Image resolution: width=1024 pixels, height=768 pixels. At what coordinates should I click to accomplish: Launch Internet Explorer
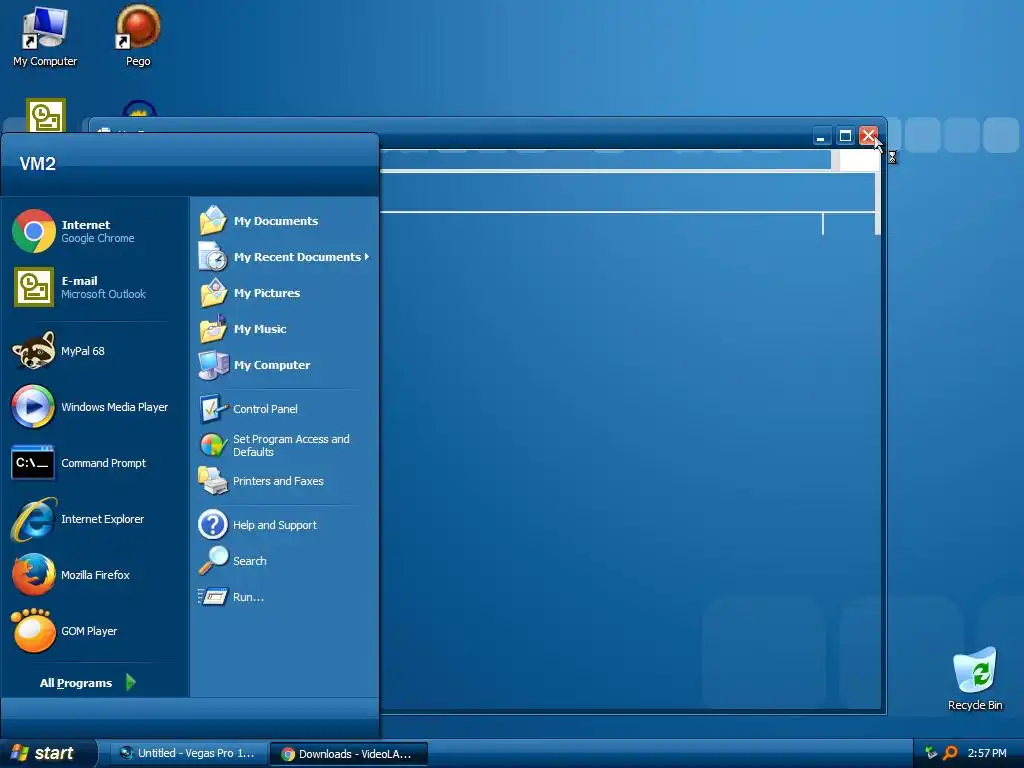tap(95, 519)
